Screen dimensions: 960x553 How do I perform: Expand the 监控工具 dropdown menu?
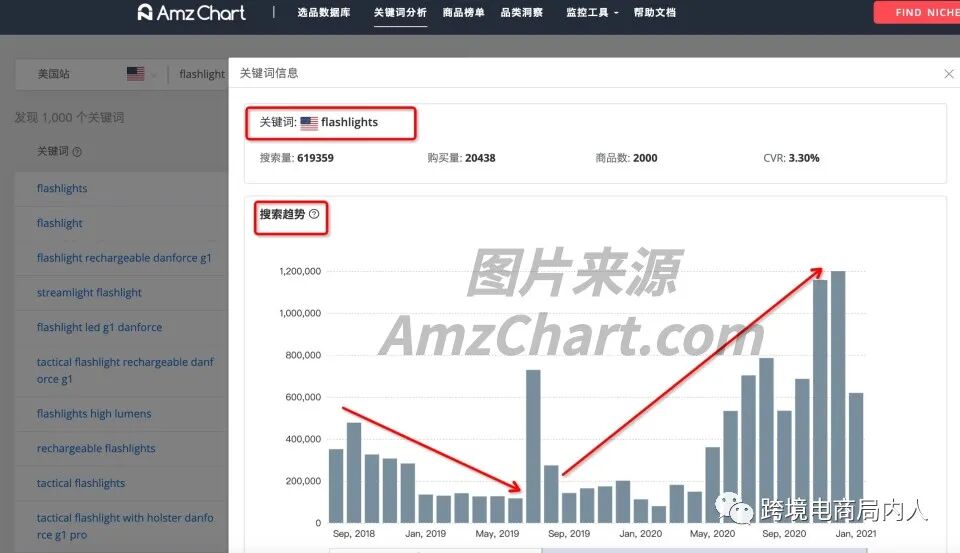pyautogui.click(x=592, y=12)
